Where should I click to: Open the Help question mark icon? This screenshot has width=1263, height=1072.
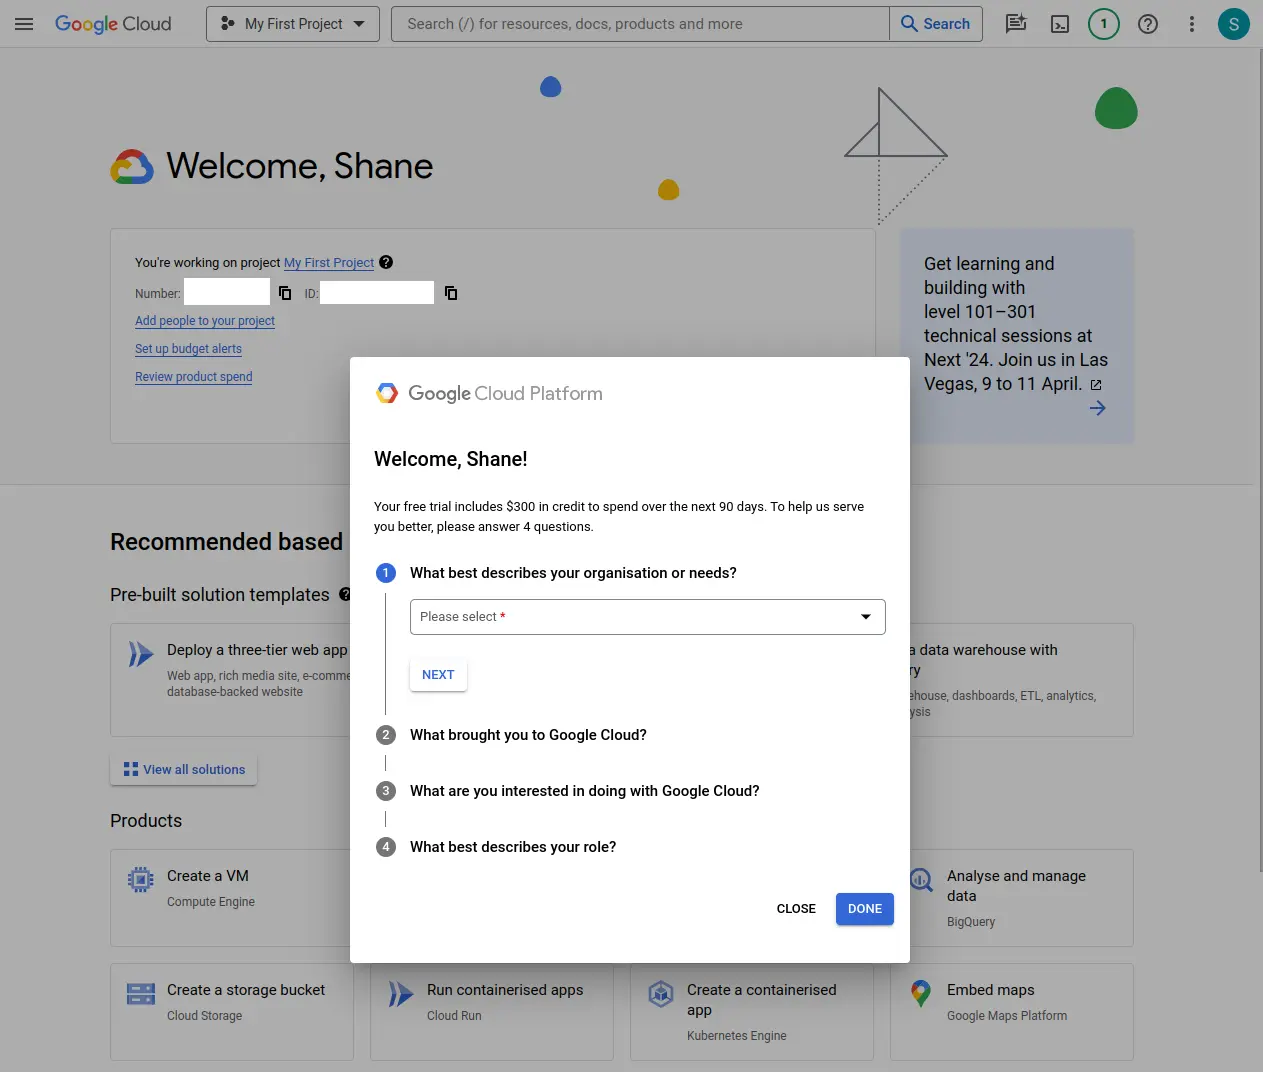click(x=1148, y=24)
